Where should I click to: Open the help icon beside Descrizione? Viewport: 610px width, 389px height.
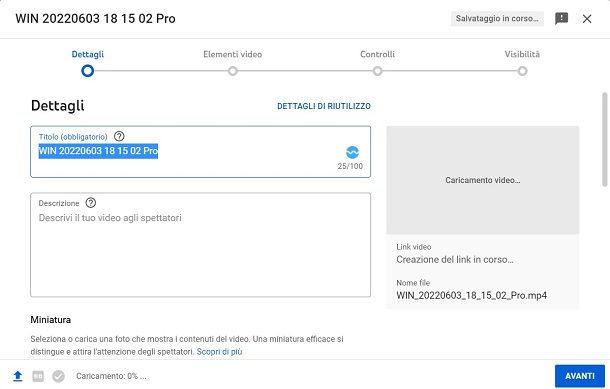coord(91,203)
